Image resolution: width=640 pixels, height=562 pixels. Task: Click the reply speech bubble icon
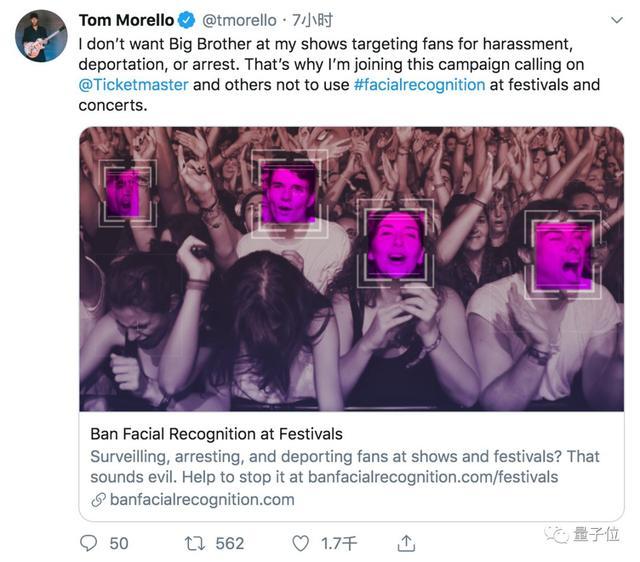pyautogui.click(x=89, y=543)
